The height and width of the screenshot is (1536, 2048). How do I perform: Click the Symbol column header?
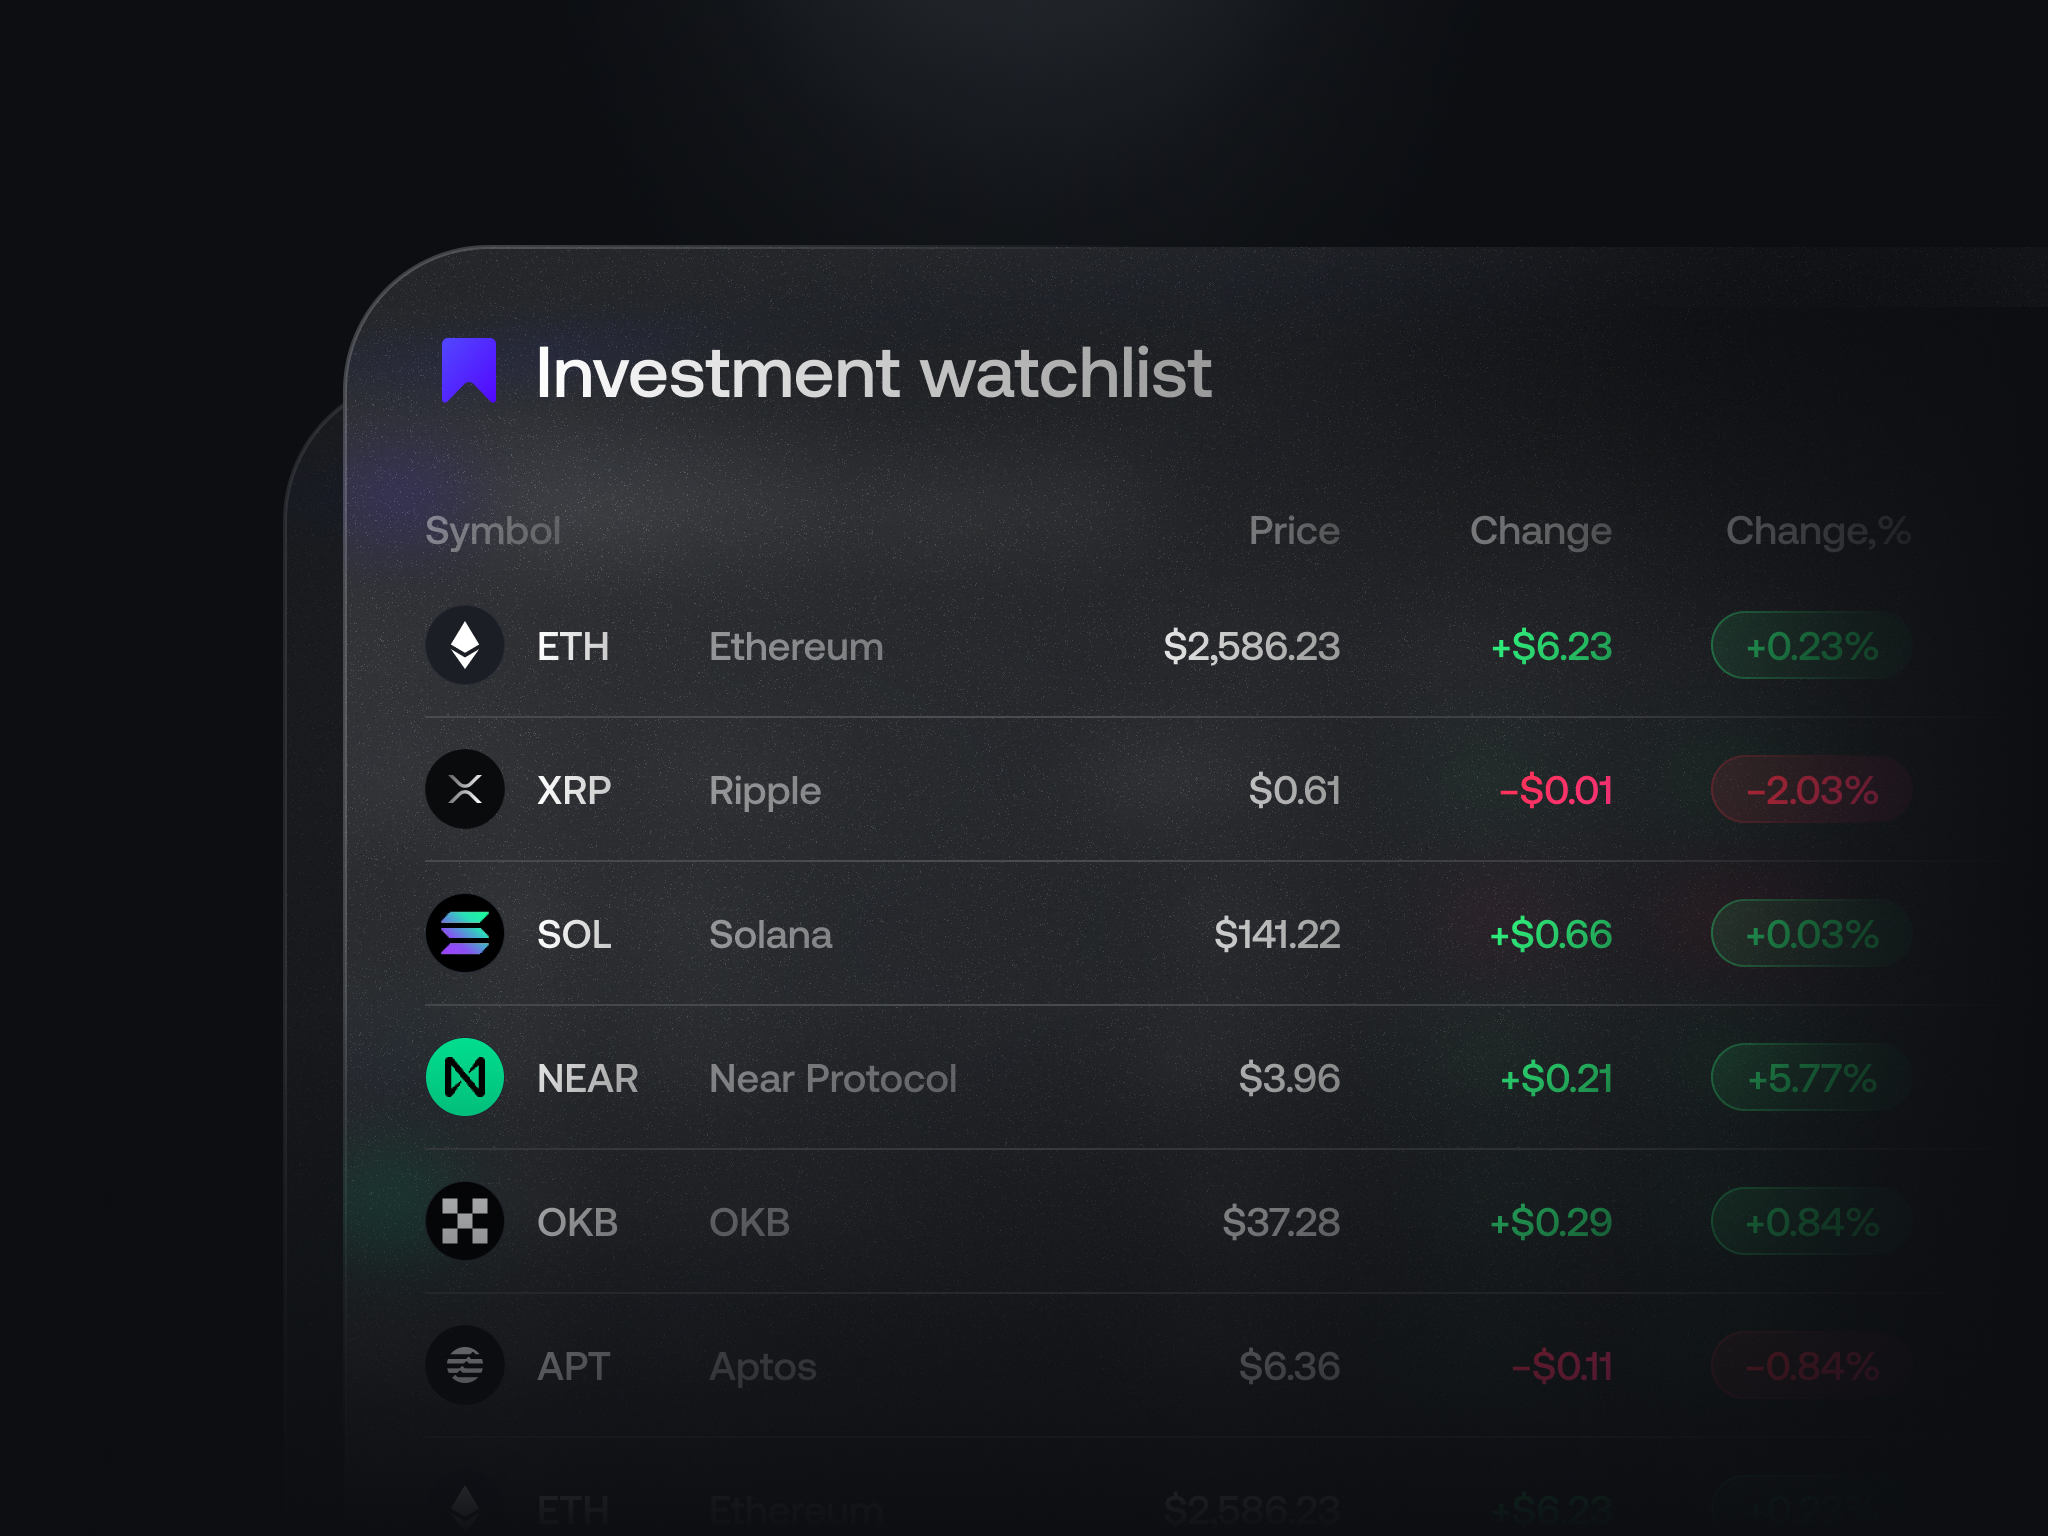click(x=493, y=531)
